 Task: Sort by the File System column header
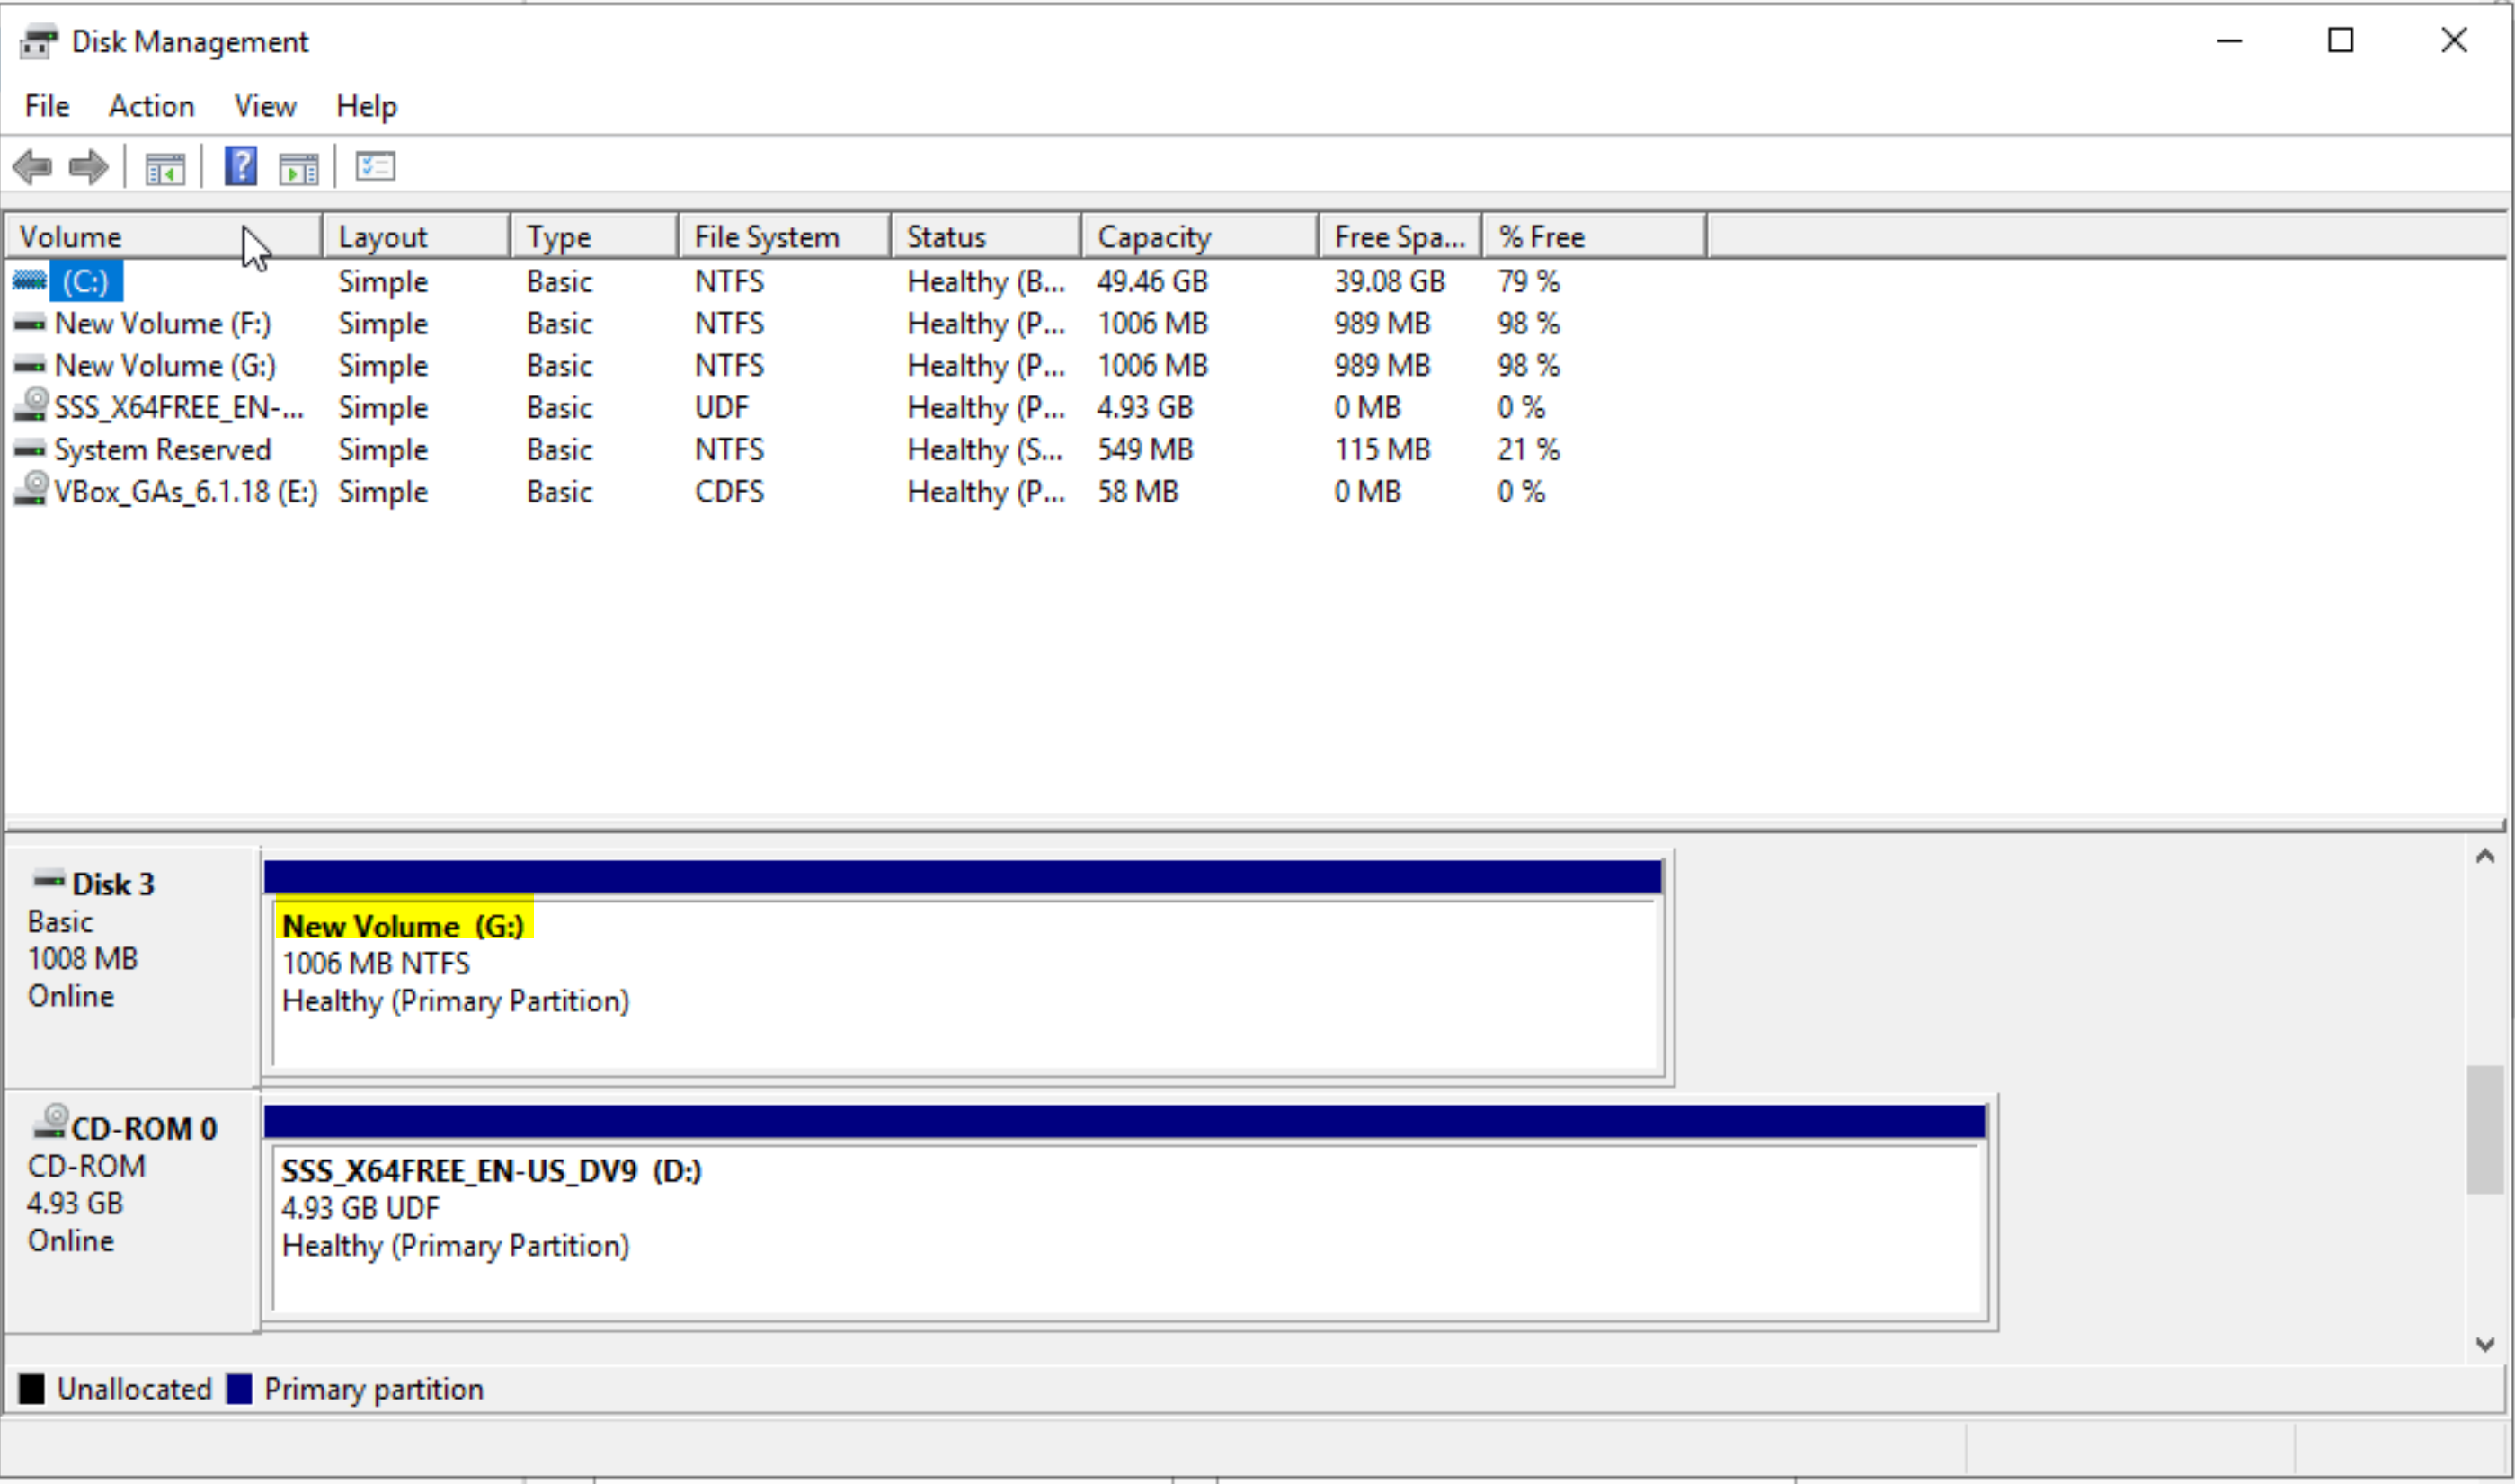coord(784,237)
